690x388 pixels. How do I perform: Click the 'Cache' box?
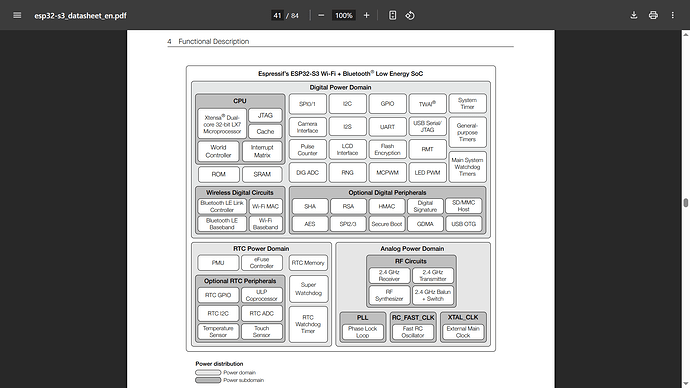(x=265, y=132)
